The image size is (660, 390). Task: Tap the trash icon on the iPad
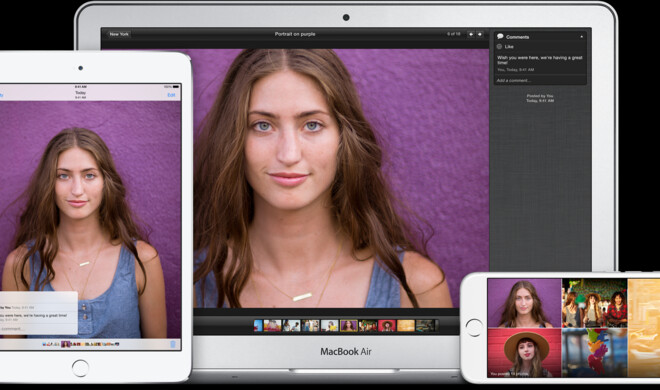pos(173,345)
